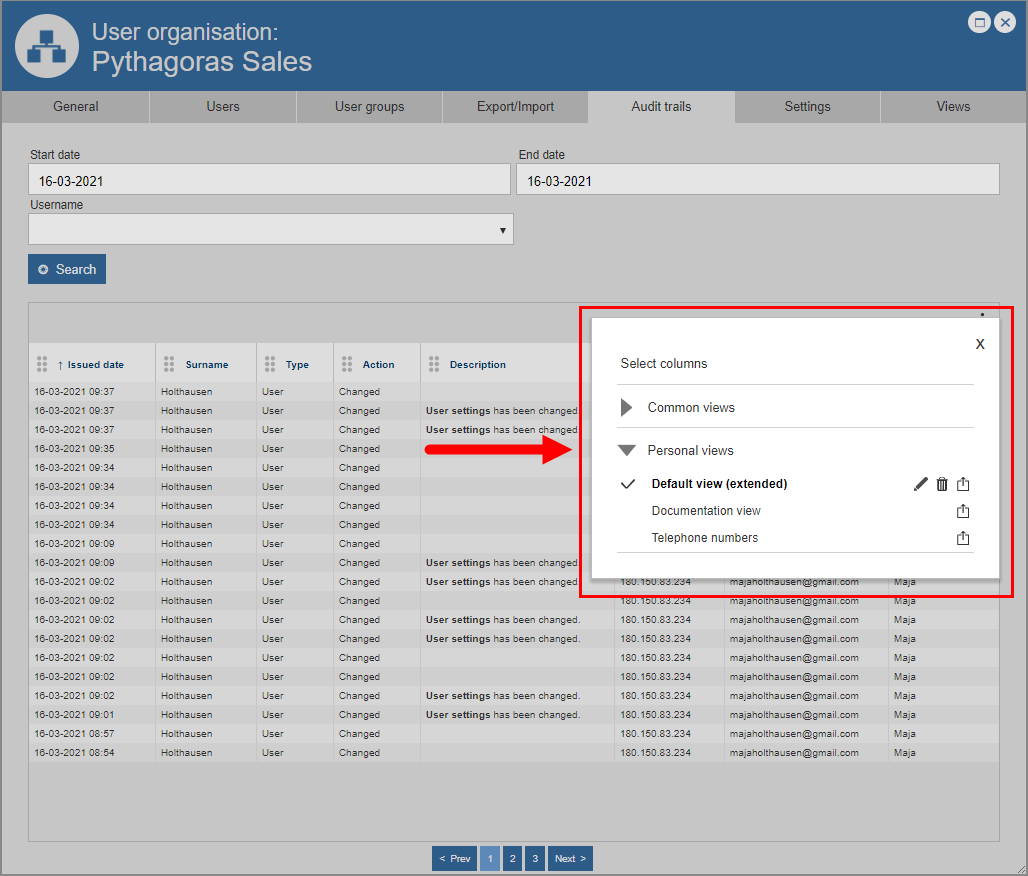The image size is (1028, 876).
Task: Sort by the Description column header
Action: click(478, 365)
